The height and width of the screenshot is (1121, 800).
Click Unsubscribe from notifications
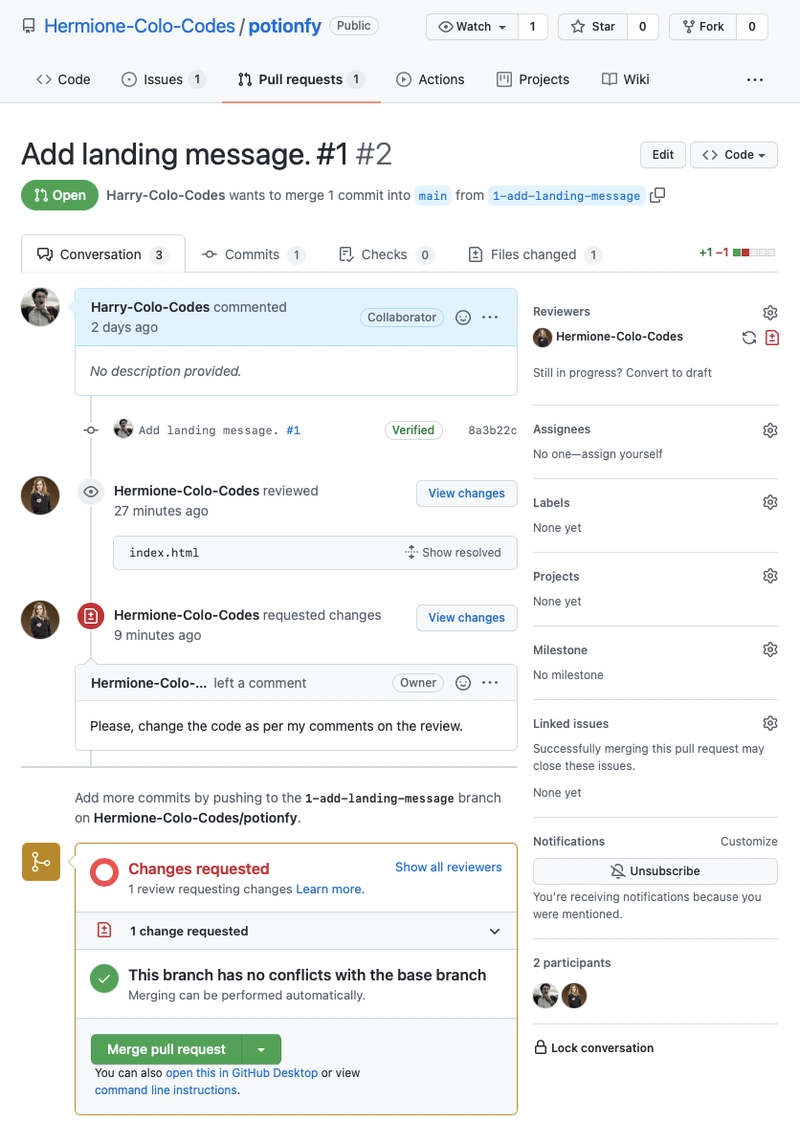(655, 871)
